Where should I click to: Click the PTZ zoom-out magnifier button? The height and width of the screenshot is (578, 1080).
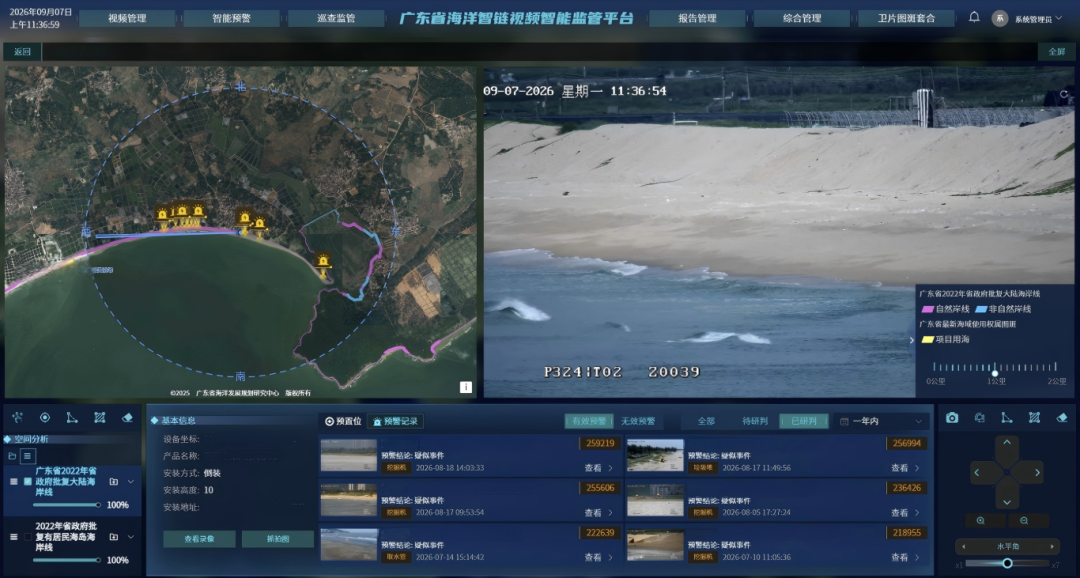1024,521
